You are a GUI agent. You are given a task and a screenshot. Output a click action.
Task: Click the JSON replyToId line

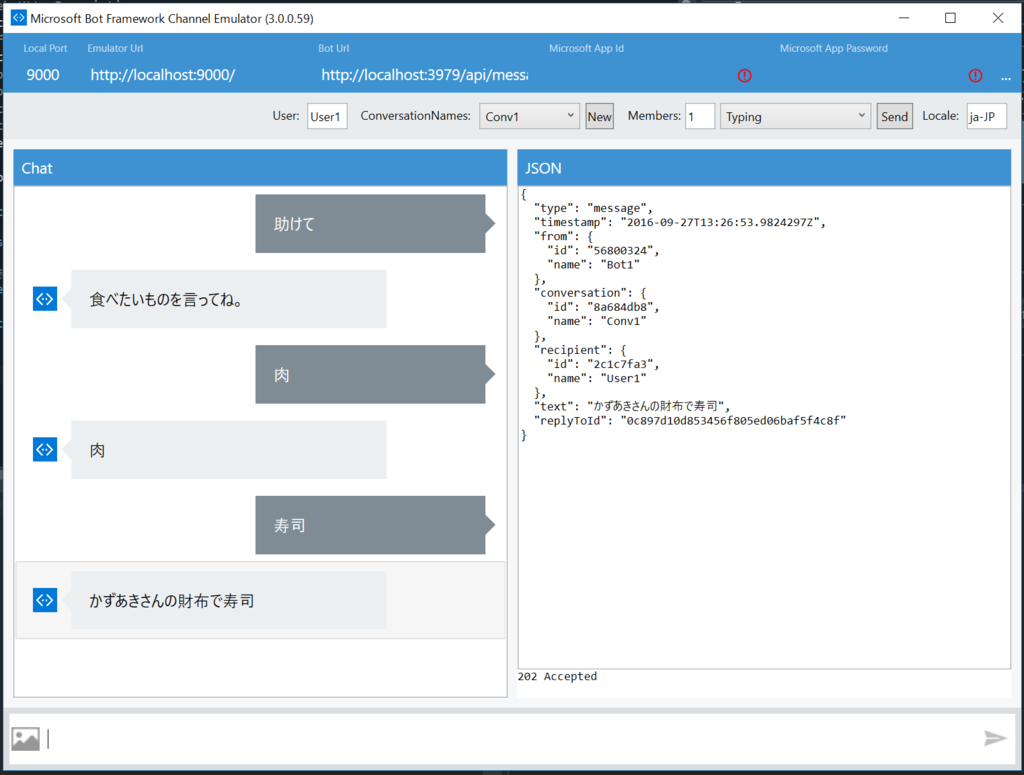690,420
